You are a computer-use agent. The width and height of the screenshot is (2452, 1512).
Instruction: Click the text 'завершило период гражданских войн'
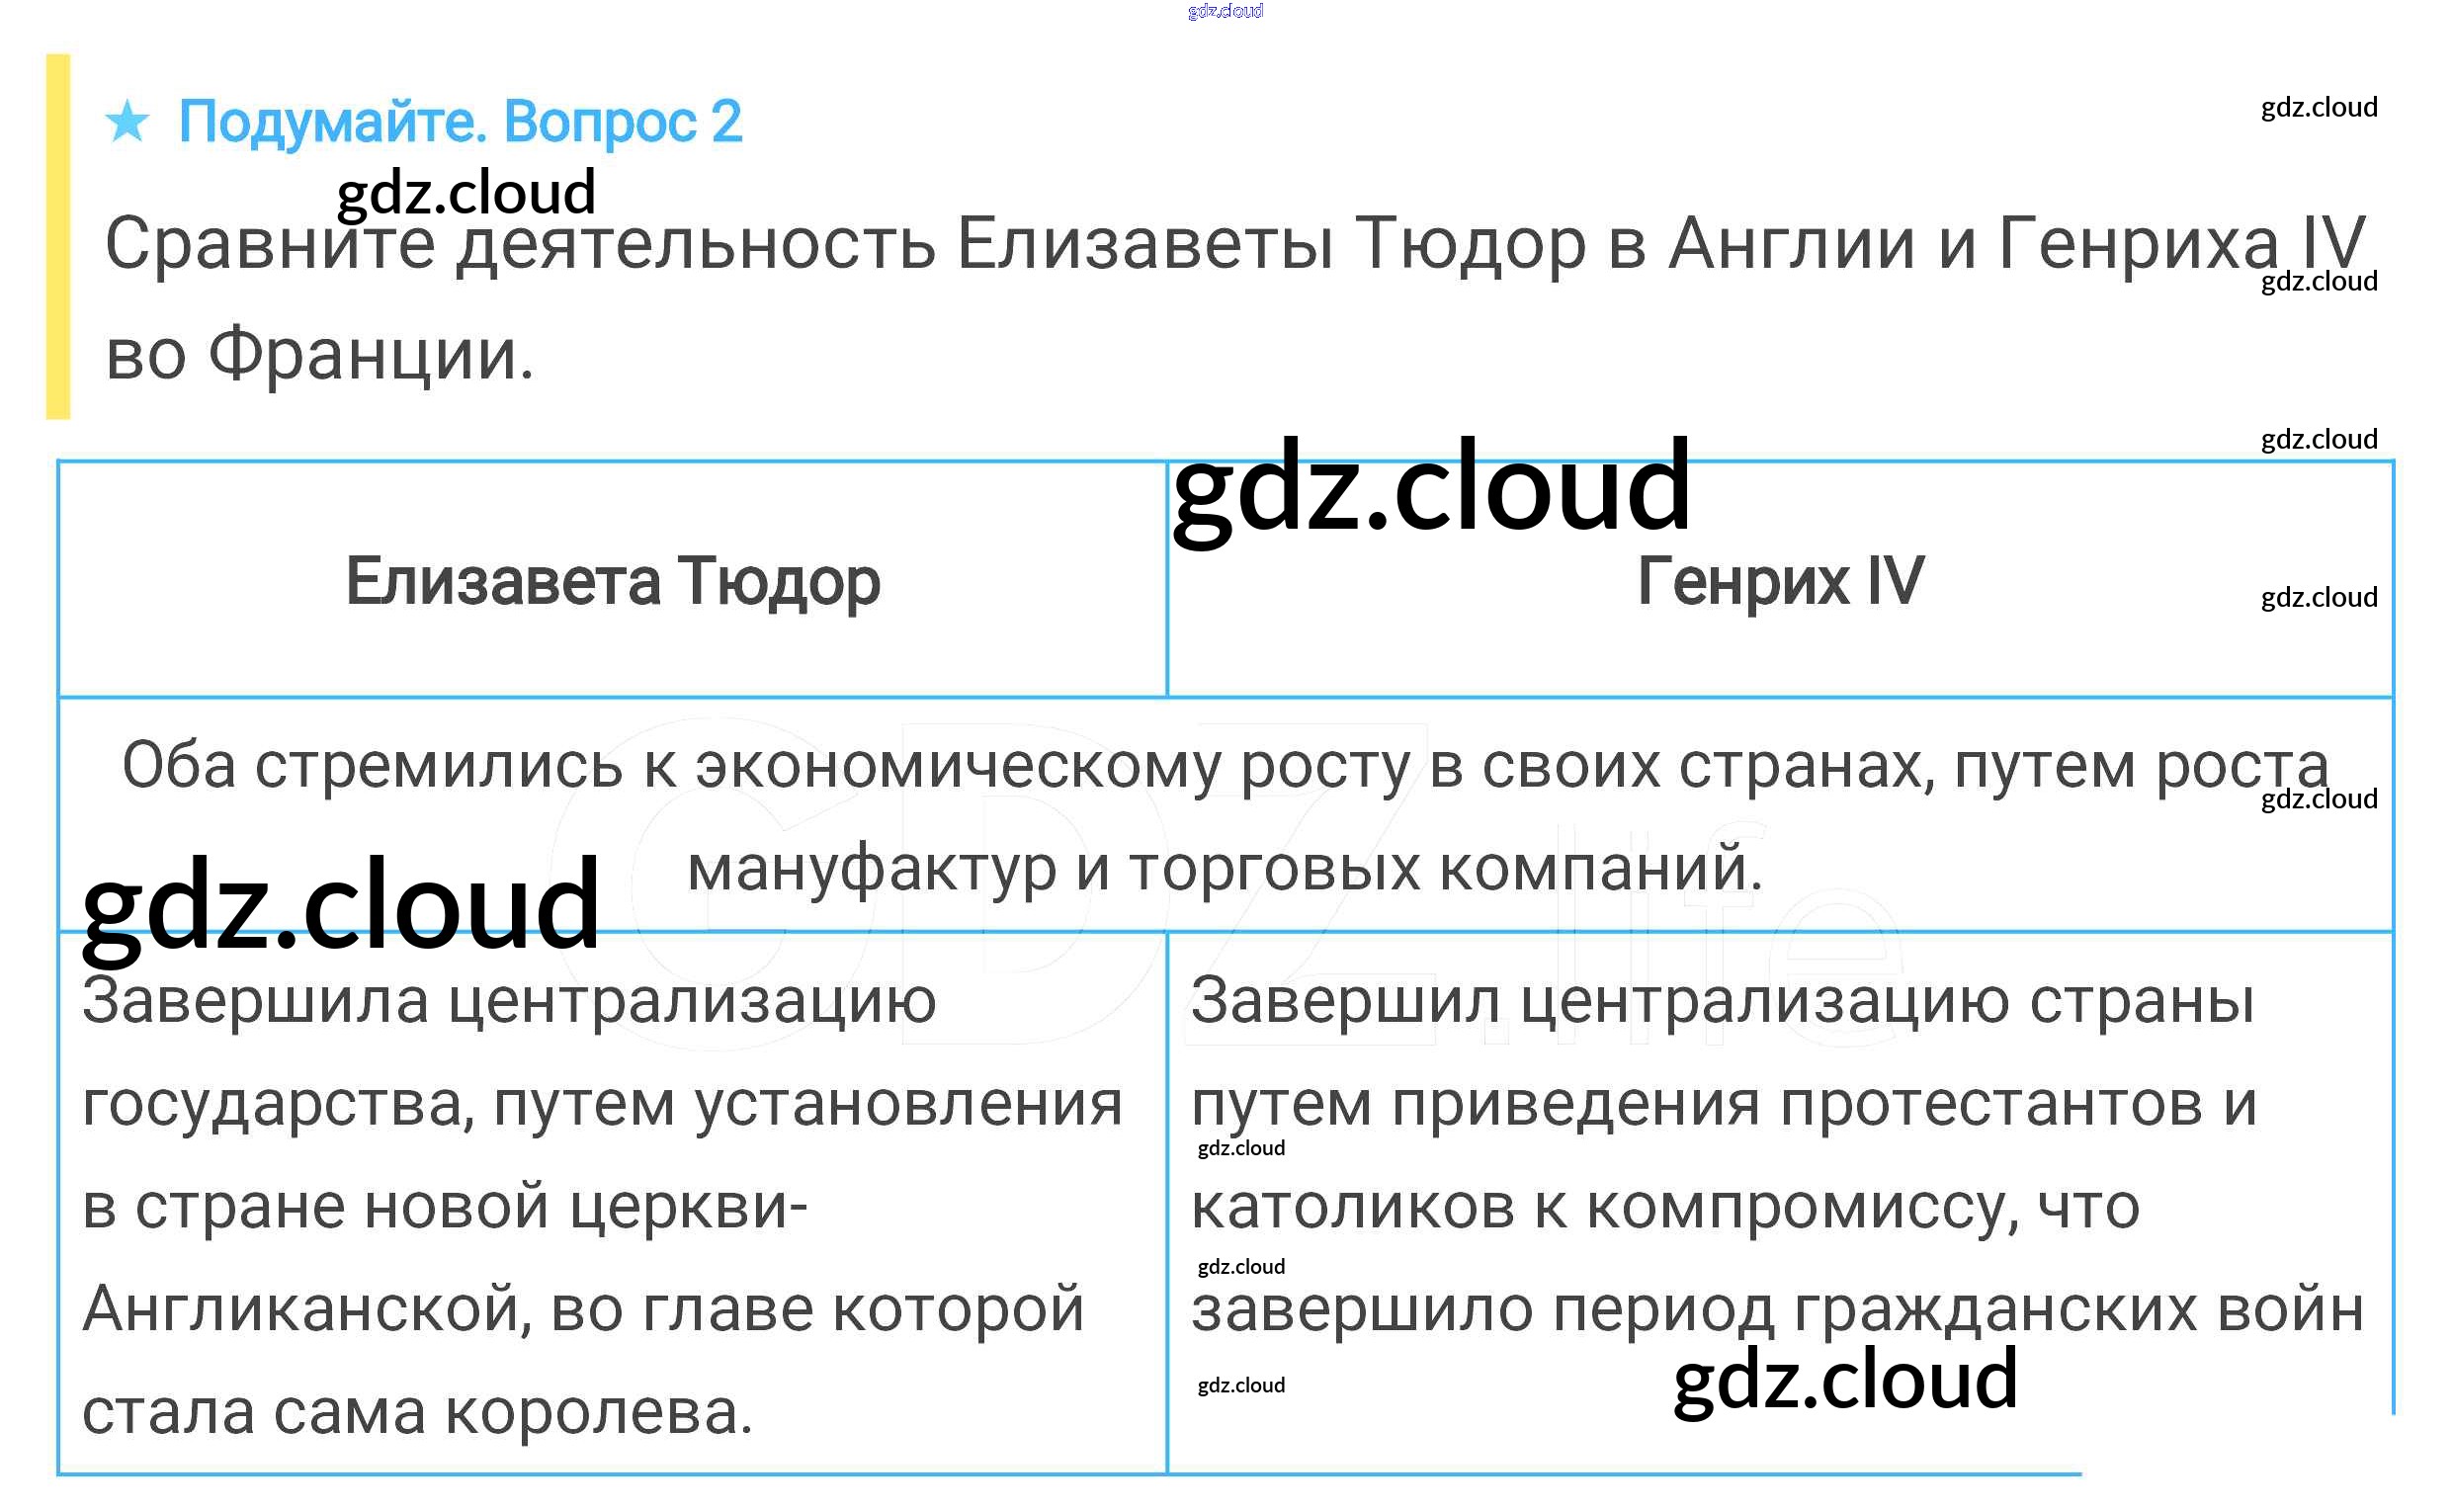click(1777, 1309)
